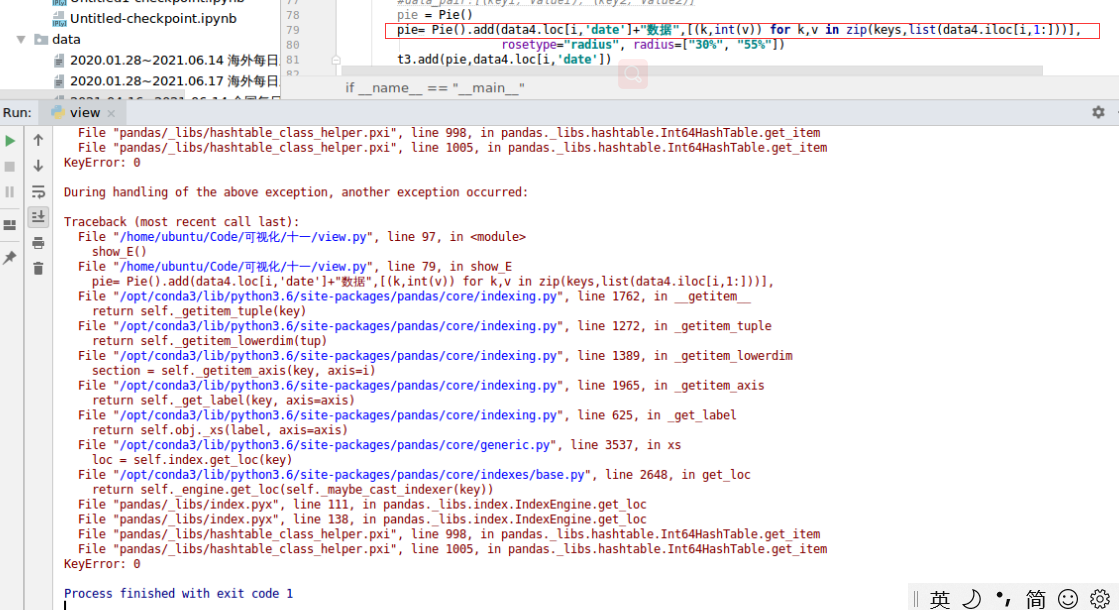Toggle Scroll to the End in console
The image size is (1119, 610).
pos(38,217)
